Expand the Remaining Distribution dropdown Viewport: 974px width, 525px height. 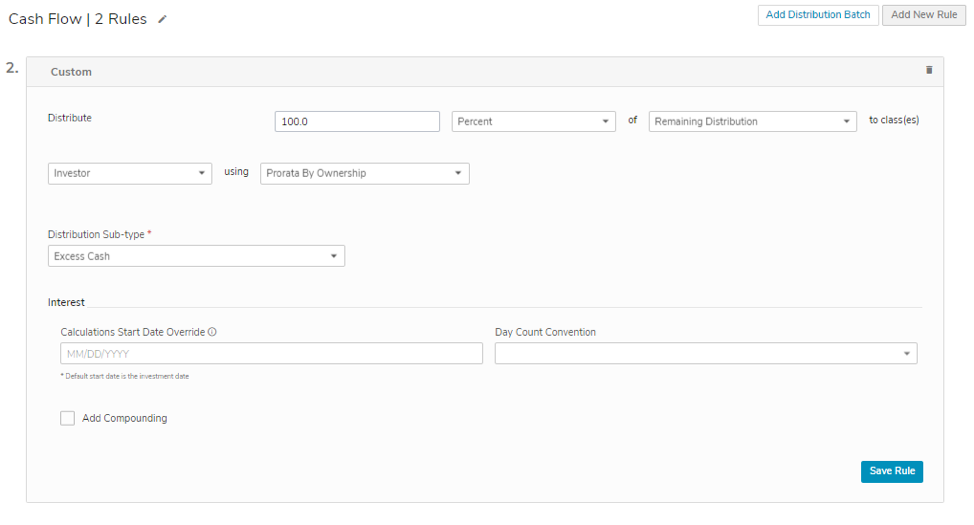[752, 121]
